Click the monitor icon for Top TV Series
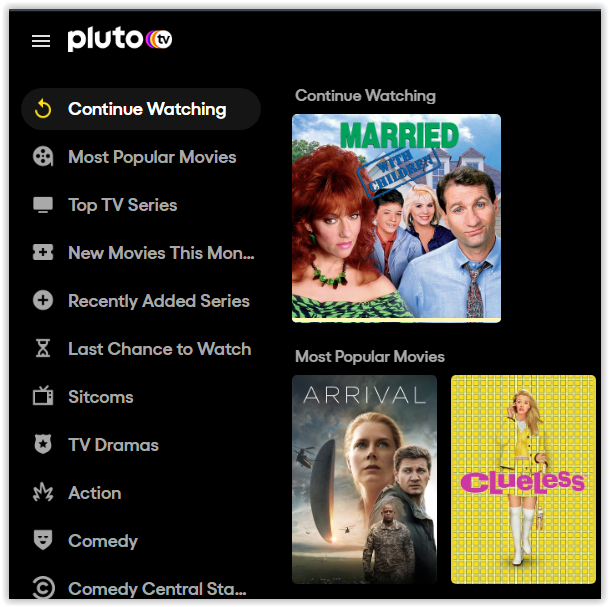This screenshot has width=609, height=607. [43, 205]
